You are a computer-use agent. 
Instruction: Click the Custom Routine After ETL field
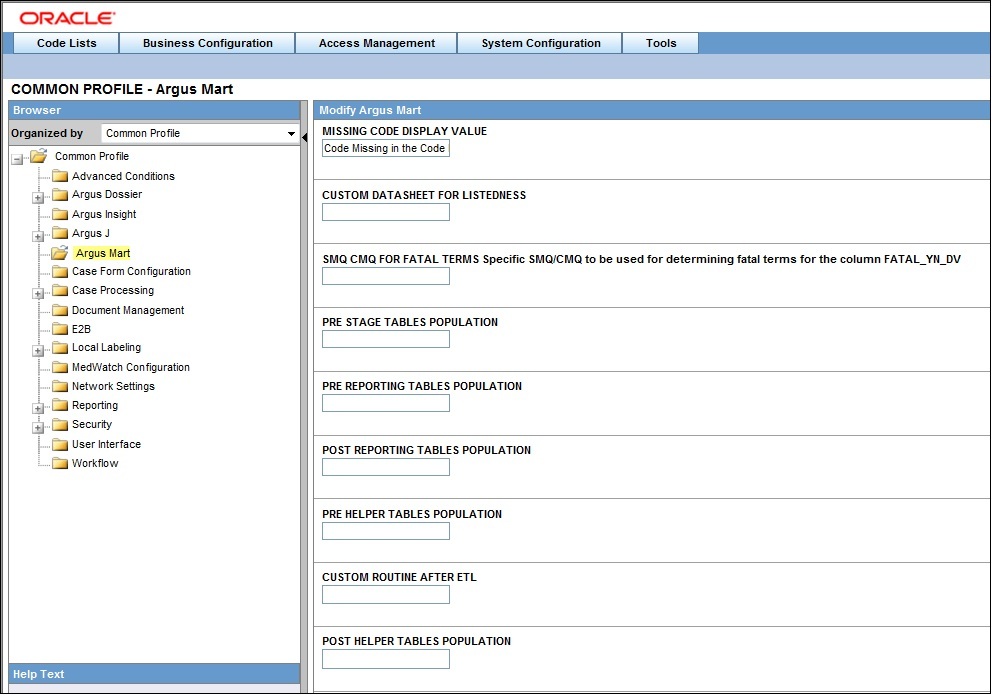pyautogui.click(x=386, y=594)
